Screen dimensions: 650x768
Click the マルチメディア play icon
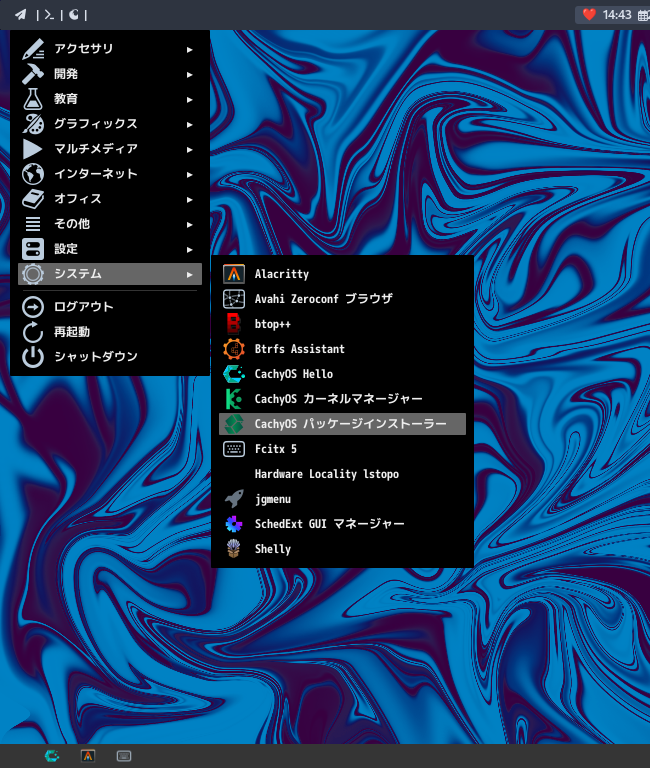point(33,149)
